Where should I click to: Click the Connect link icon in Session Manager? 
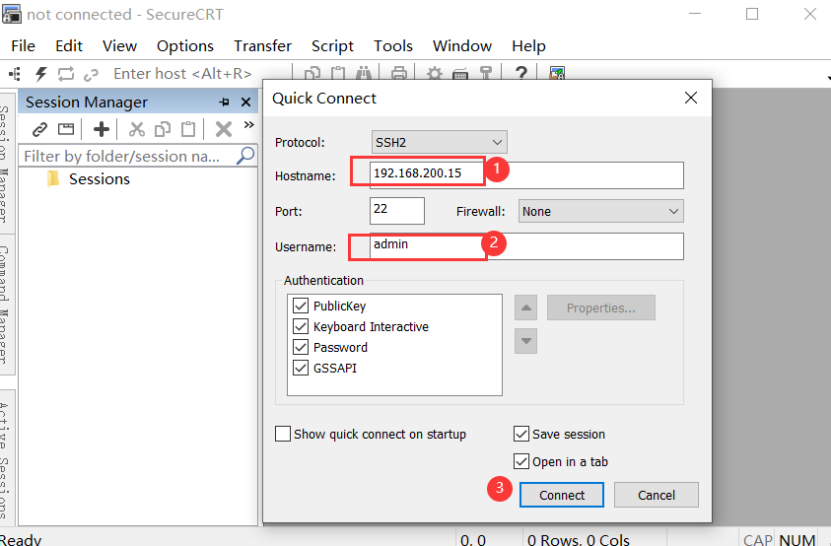(40, 129)
